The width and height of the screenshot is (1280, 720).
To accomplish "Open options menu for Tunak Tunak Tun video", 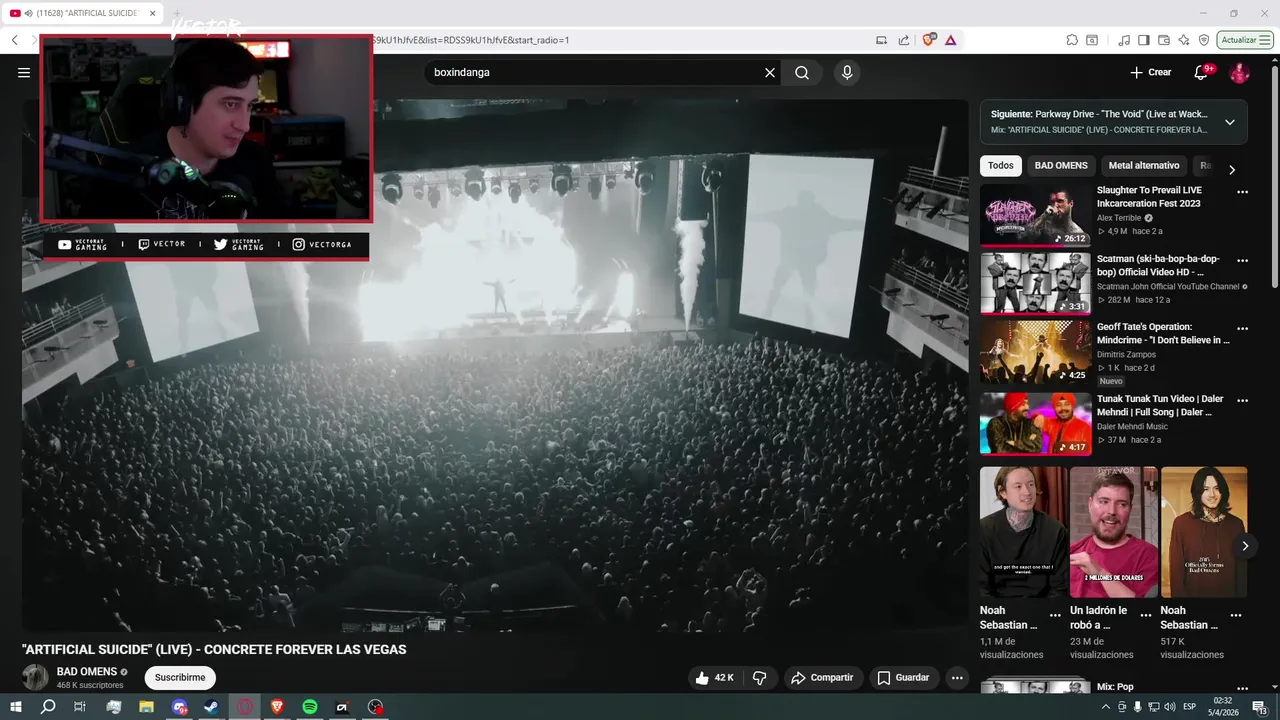I will (1242, 400).
